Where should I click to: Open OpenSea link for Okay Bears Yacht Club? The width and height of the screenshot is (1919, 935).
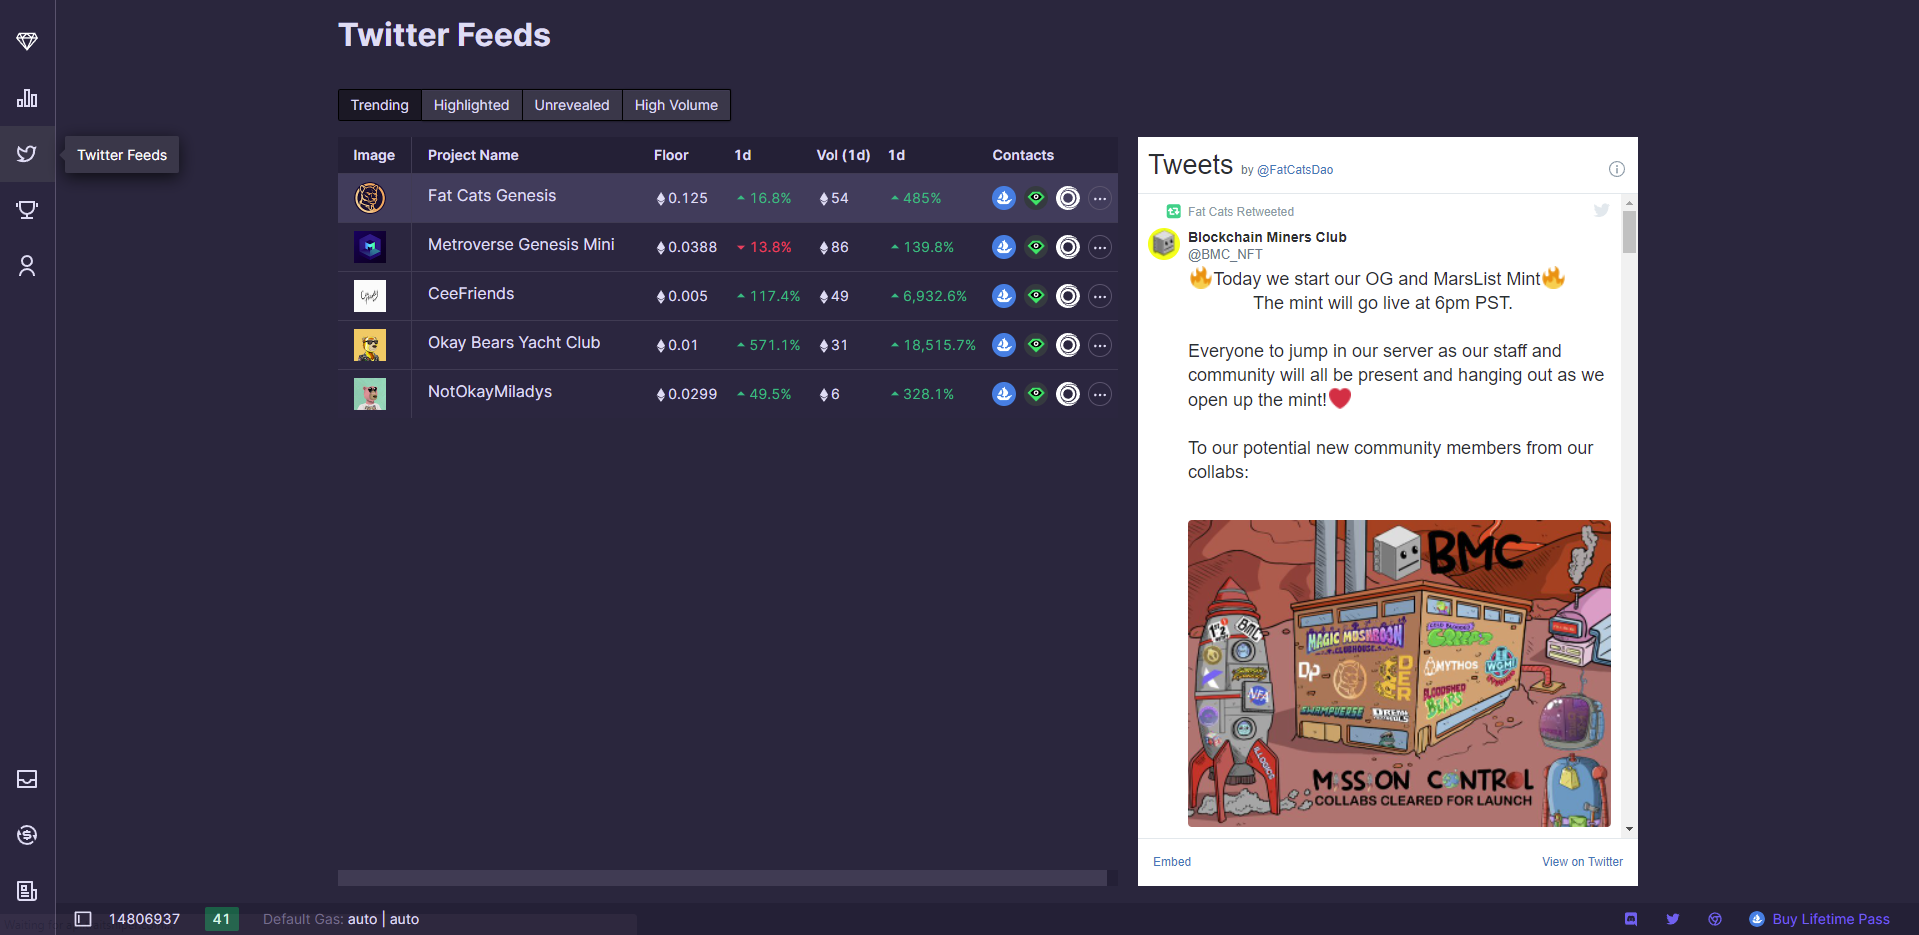1004,345
